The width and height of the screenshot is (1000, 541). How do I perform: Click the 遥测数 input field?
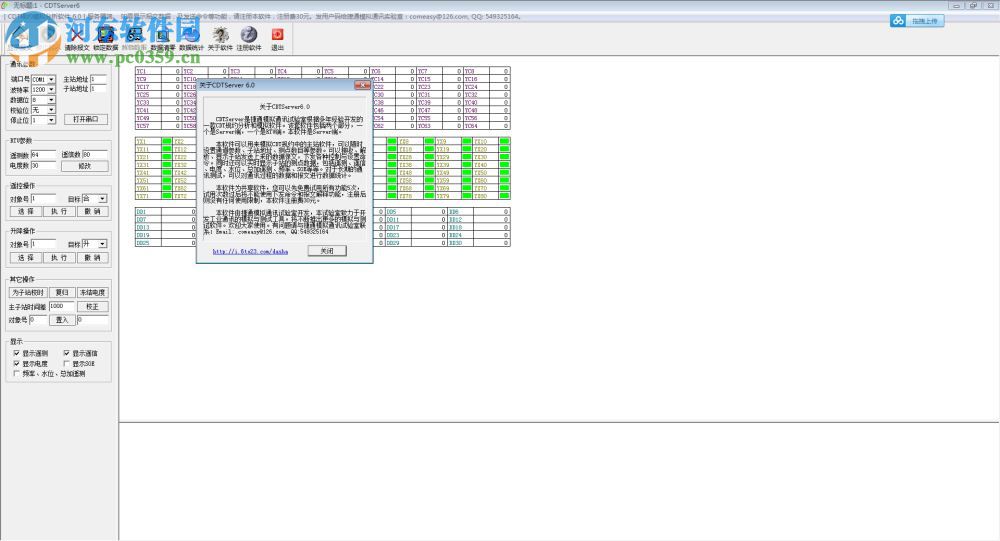(43, 155)
